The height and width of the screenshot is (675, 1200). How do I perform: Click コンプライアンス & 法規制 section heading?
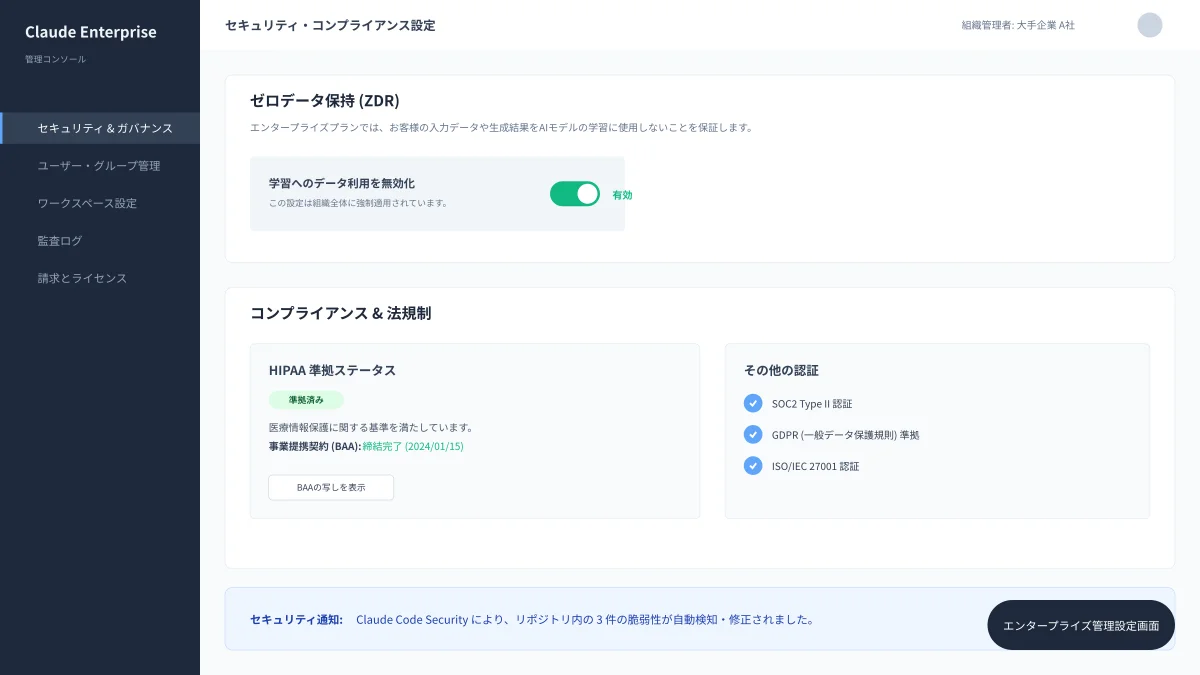point(340,313)
